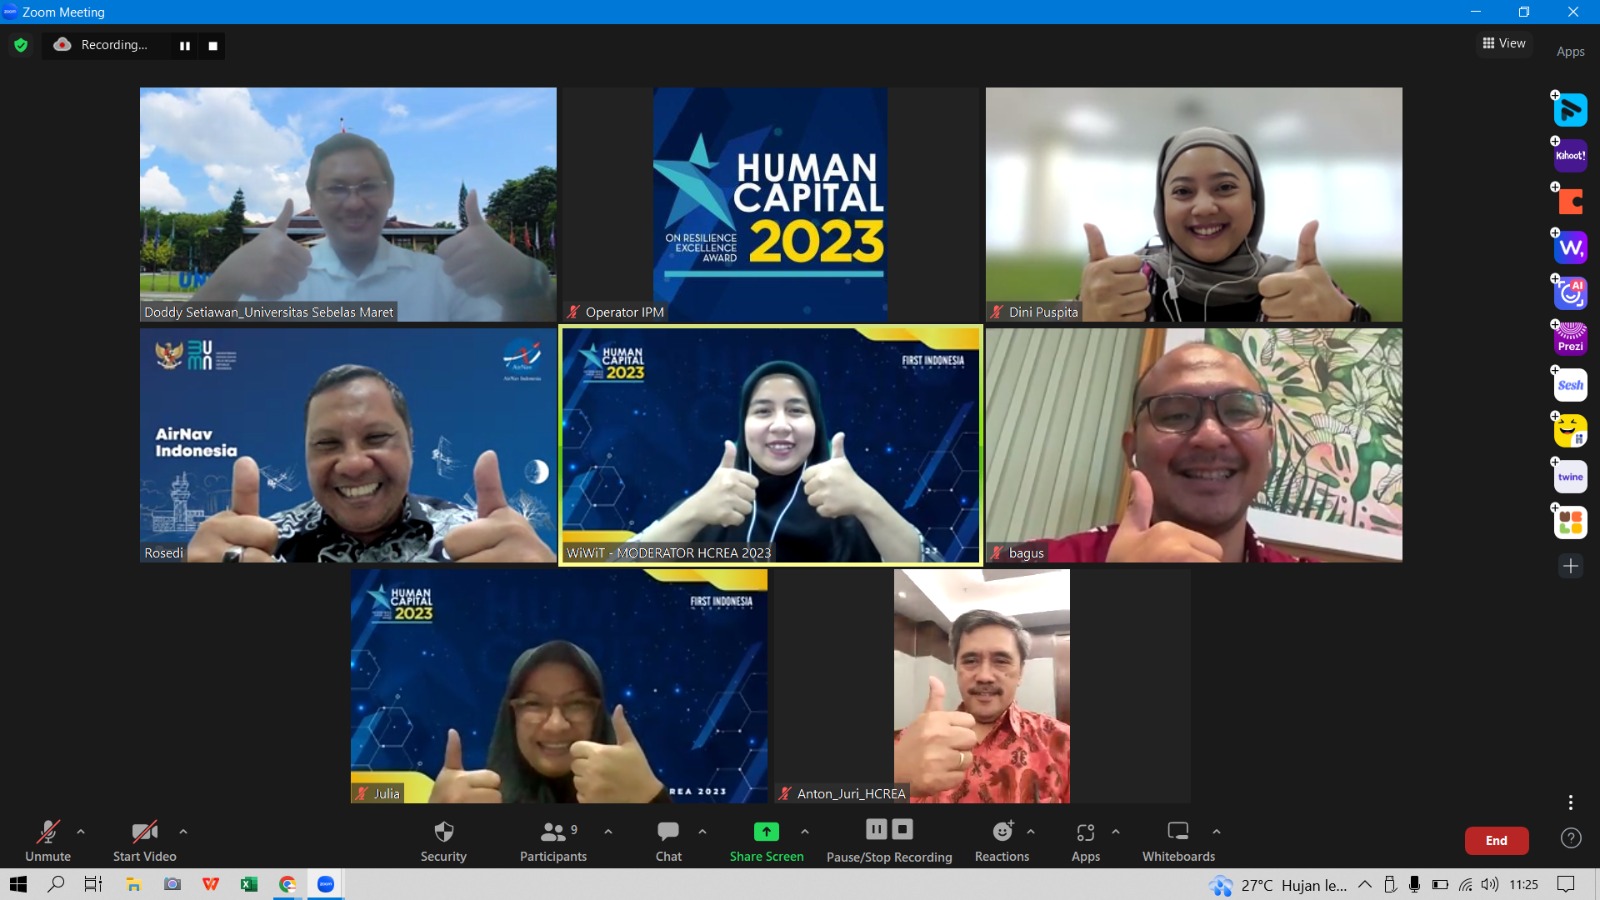The width and height of the screenshot is (1600, 900).
Task: Open the Chat panel
Action: pyautogui.click(x=668, y=841)
